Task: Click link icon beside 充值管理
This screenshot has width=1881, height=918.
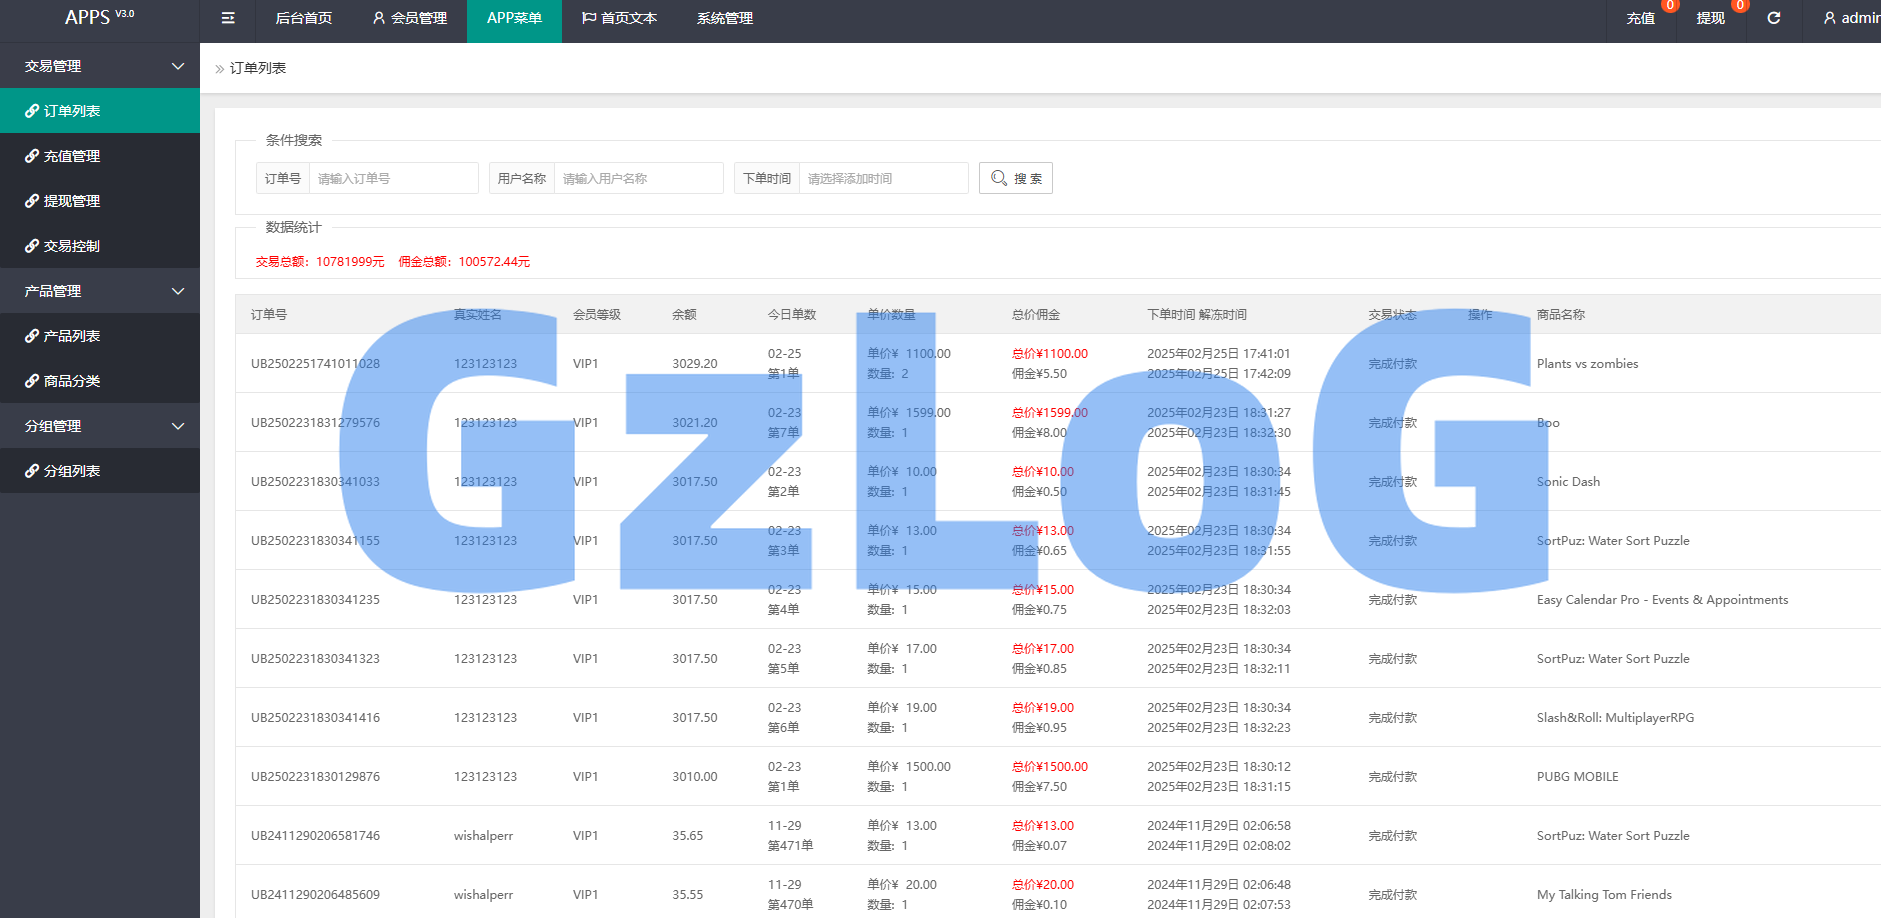Action: click(x=32, y=156)
